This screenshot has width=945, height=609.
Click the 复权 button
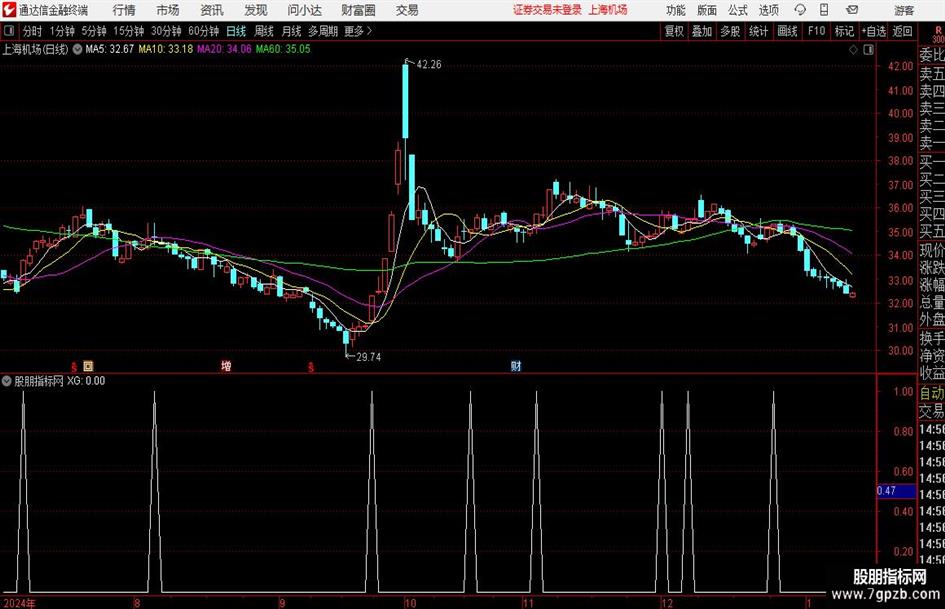tap(674, 31)
